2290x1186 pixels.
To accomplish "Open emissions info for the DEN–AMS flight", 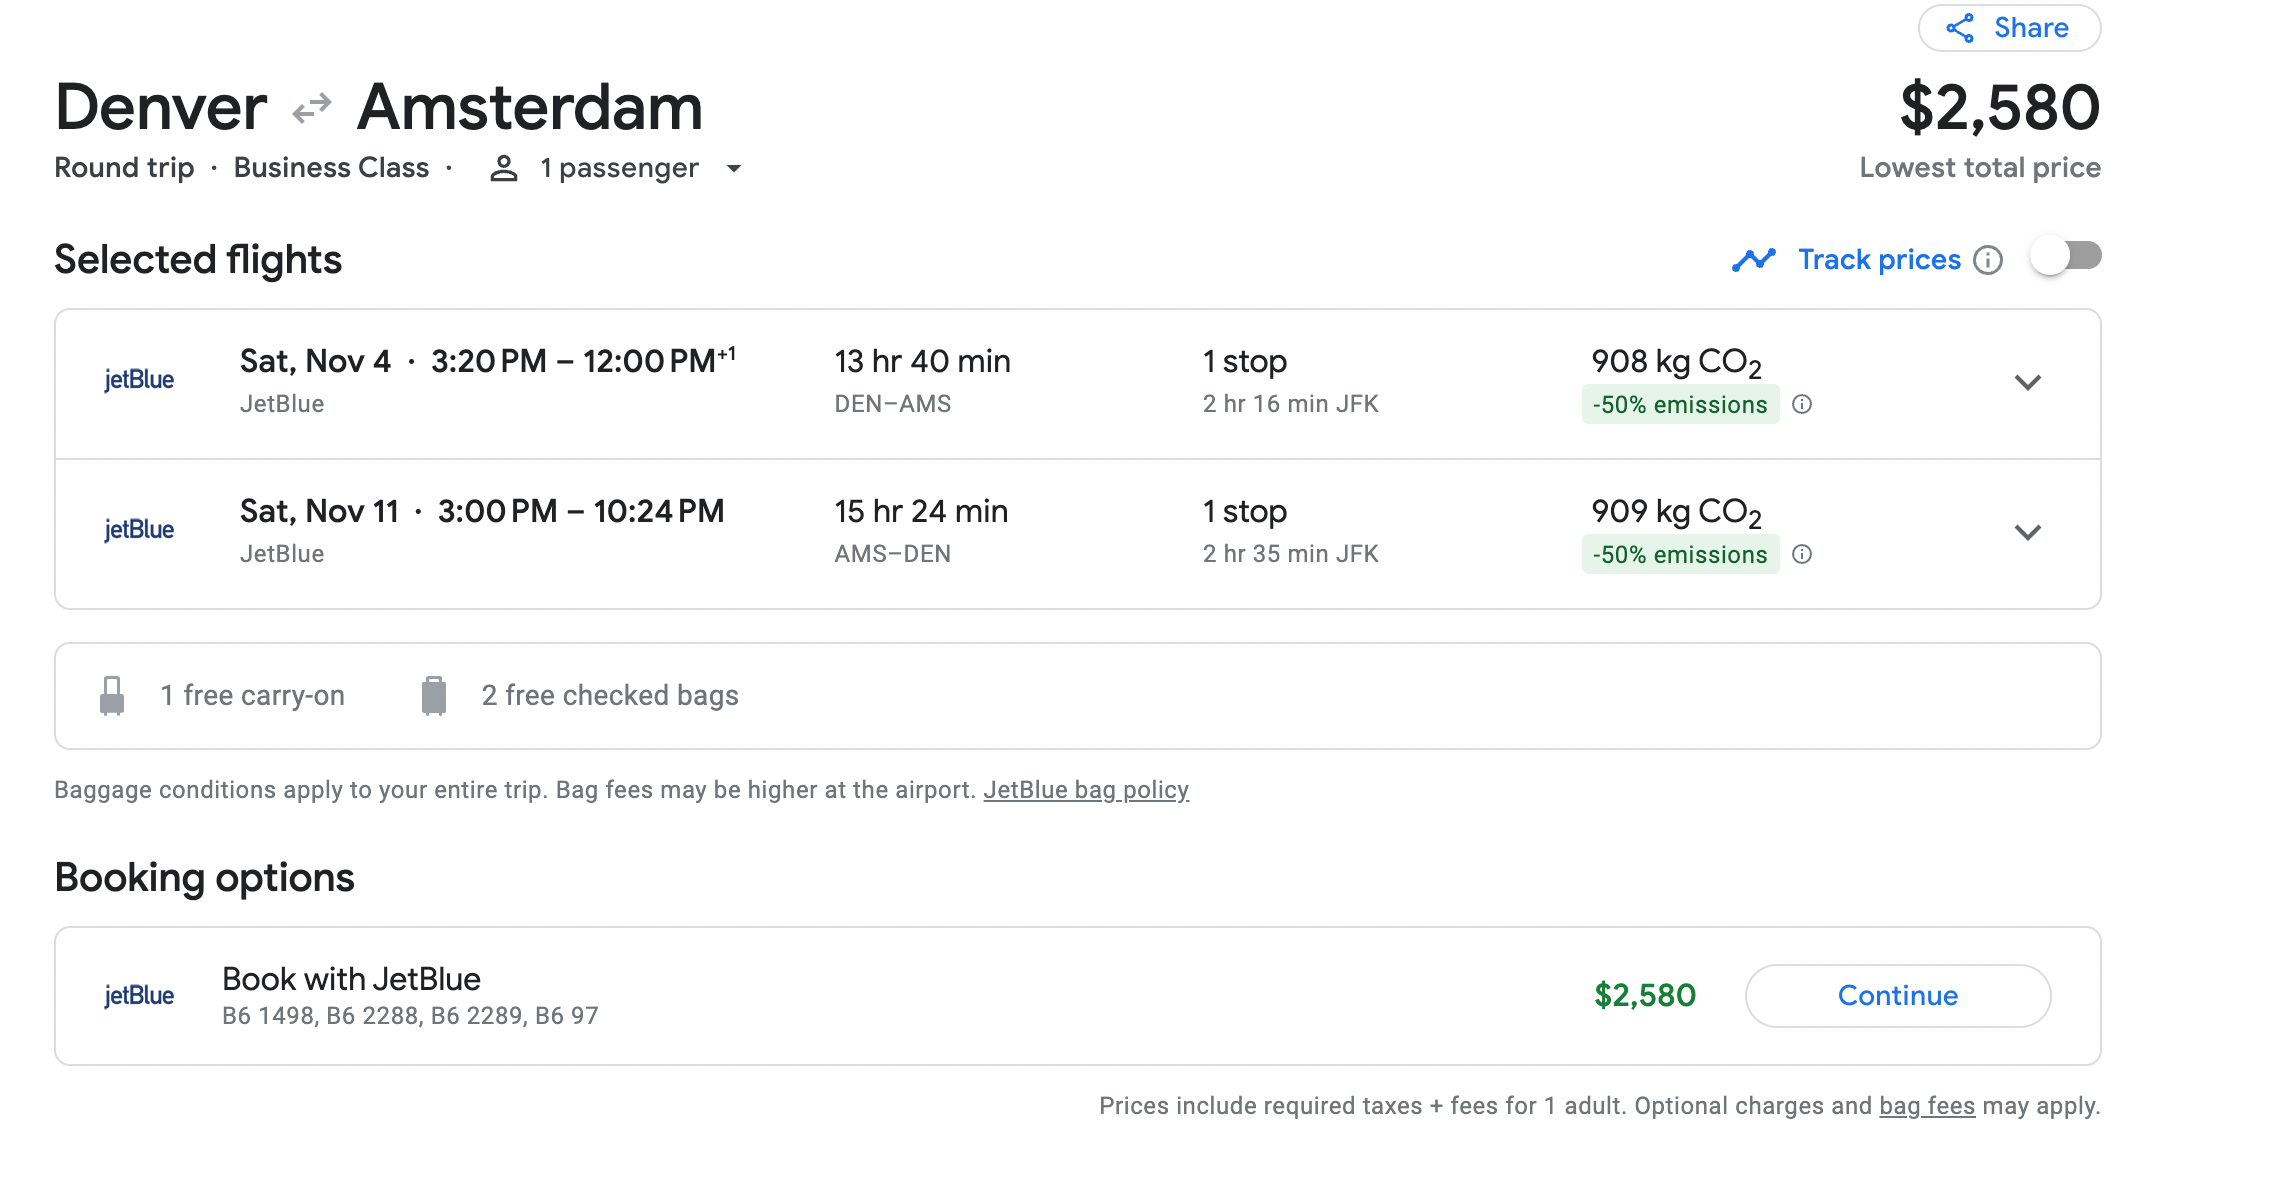I will coord(1802,404).
